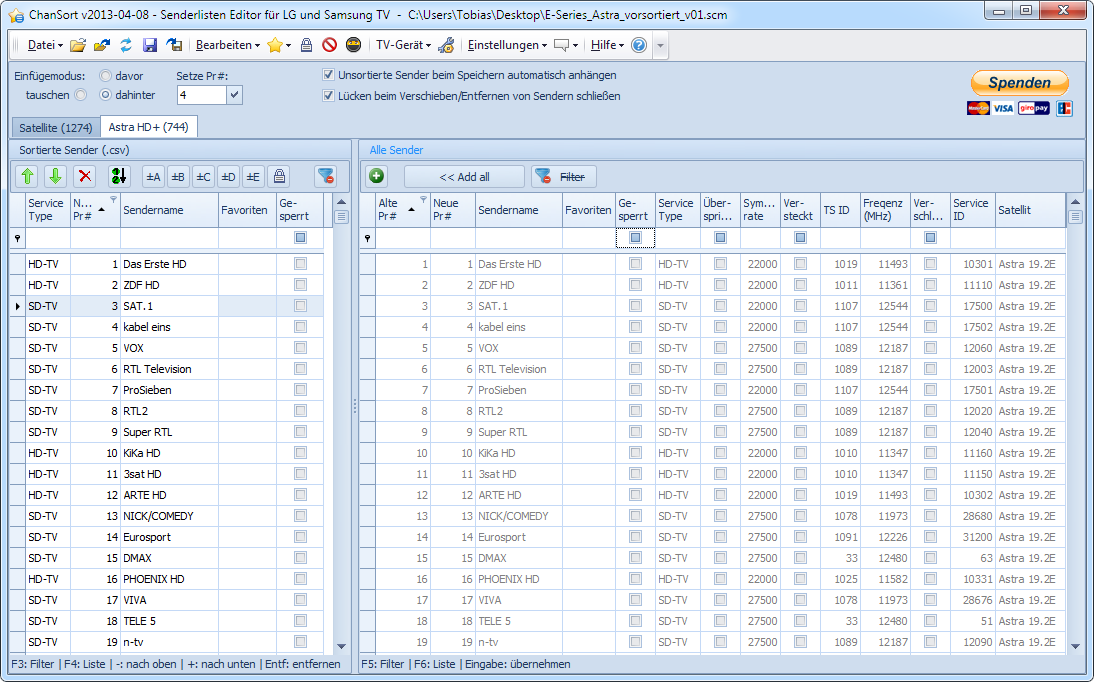Click the '<< Add all' button

coord(465,177)
